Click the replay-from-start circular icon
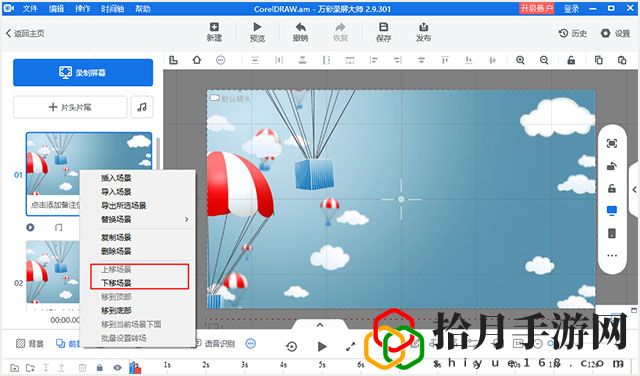 tap(291, 347)
